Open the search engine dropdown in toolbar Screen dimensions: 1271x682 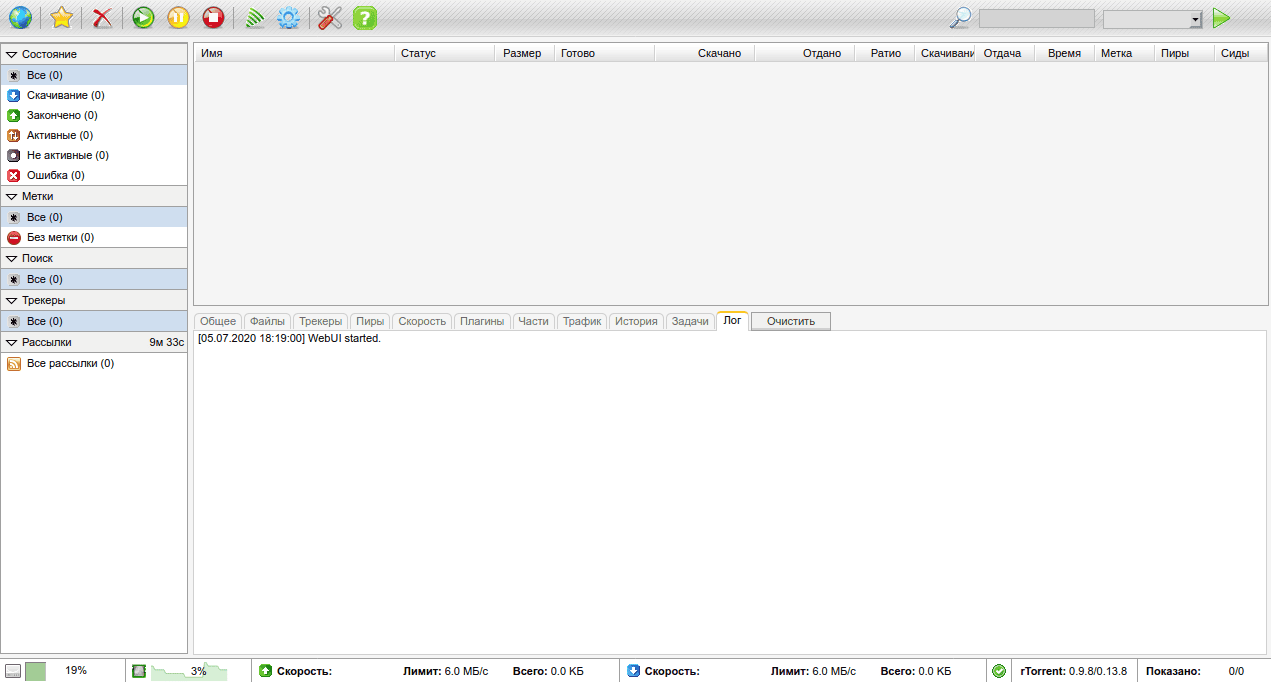[1152, 19]
